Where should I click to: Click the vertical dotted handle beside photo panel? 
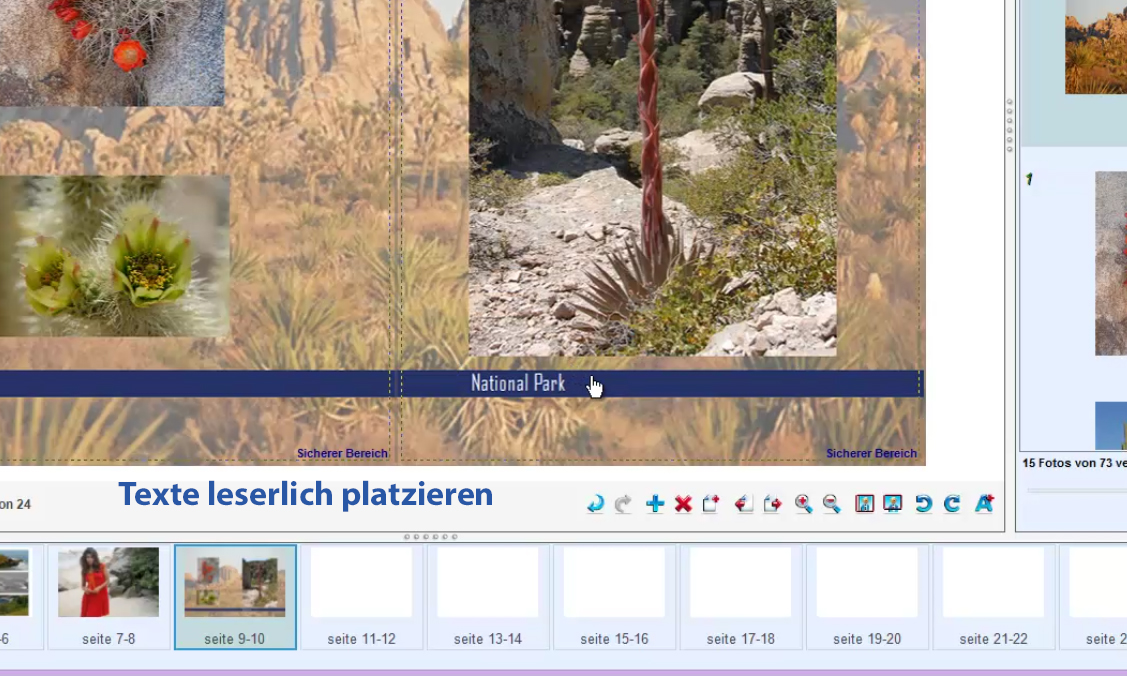tap(1009, 125)
